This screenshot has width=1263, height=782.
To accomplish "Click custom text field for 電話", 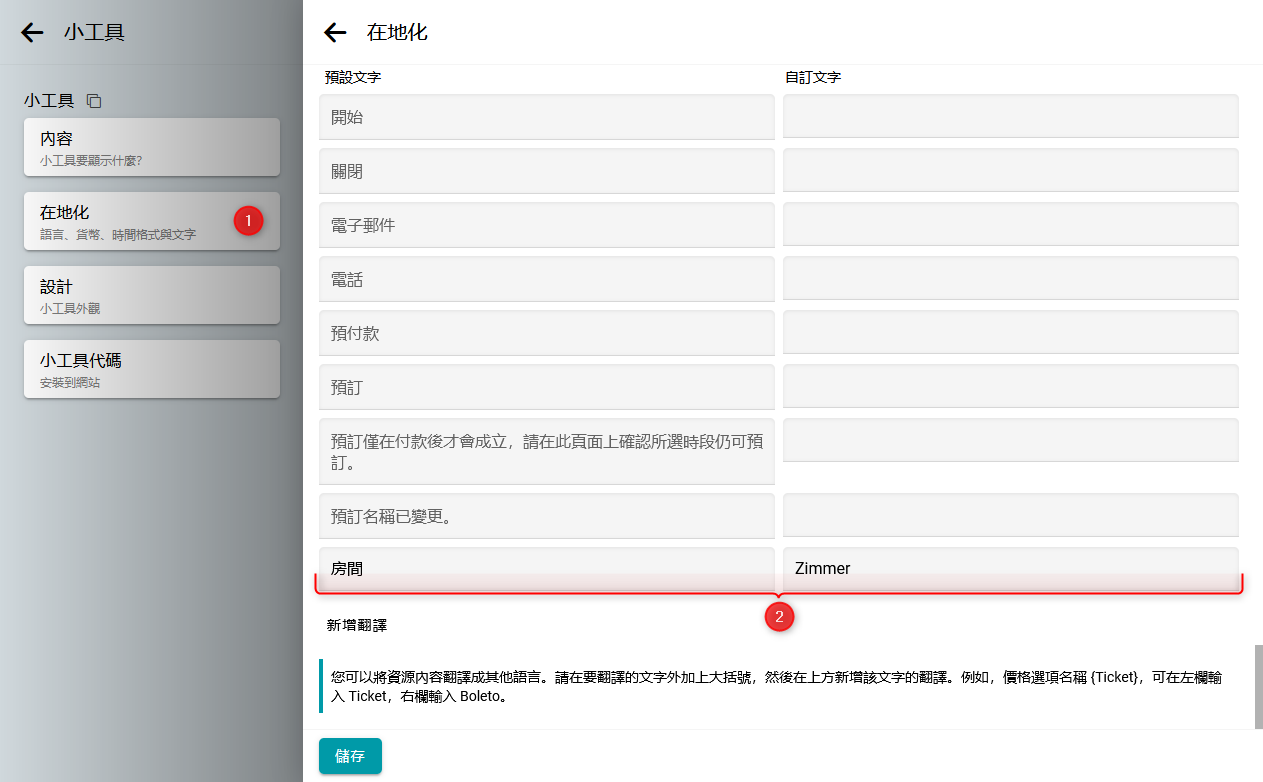I will [x=1010, y=279].
